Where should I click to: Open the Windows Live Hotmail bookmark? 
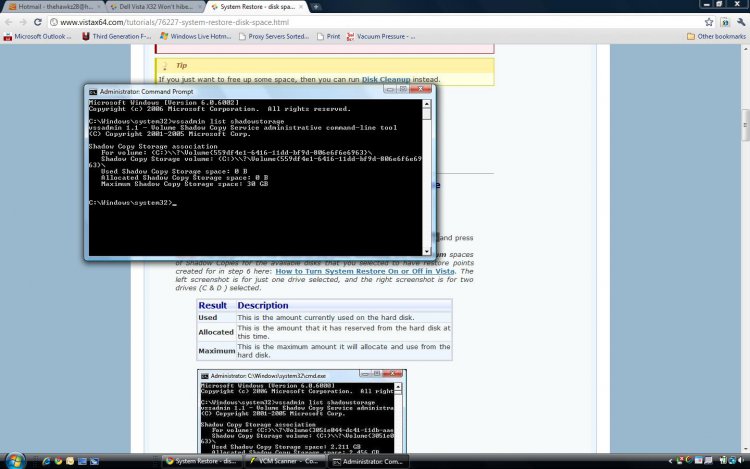[196, 36]
